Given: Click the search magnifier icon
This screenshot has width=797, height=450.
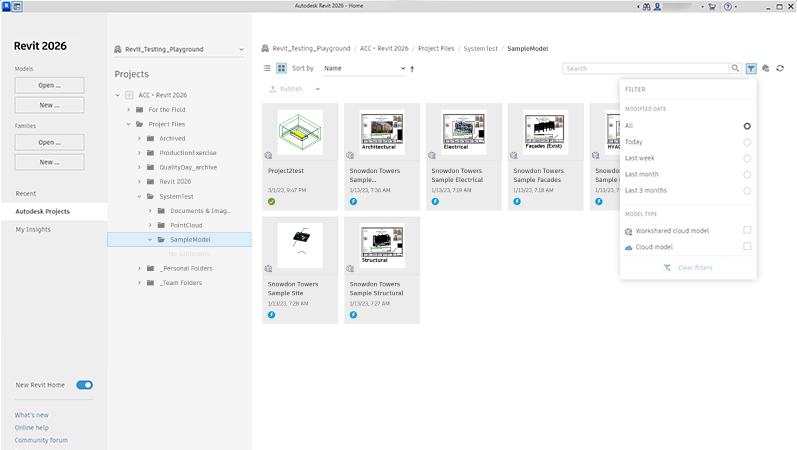Looking at the screenshot, I should 735,68.
